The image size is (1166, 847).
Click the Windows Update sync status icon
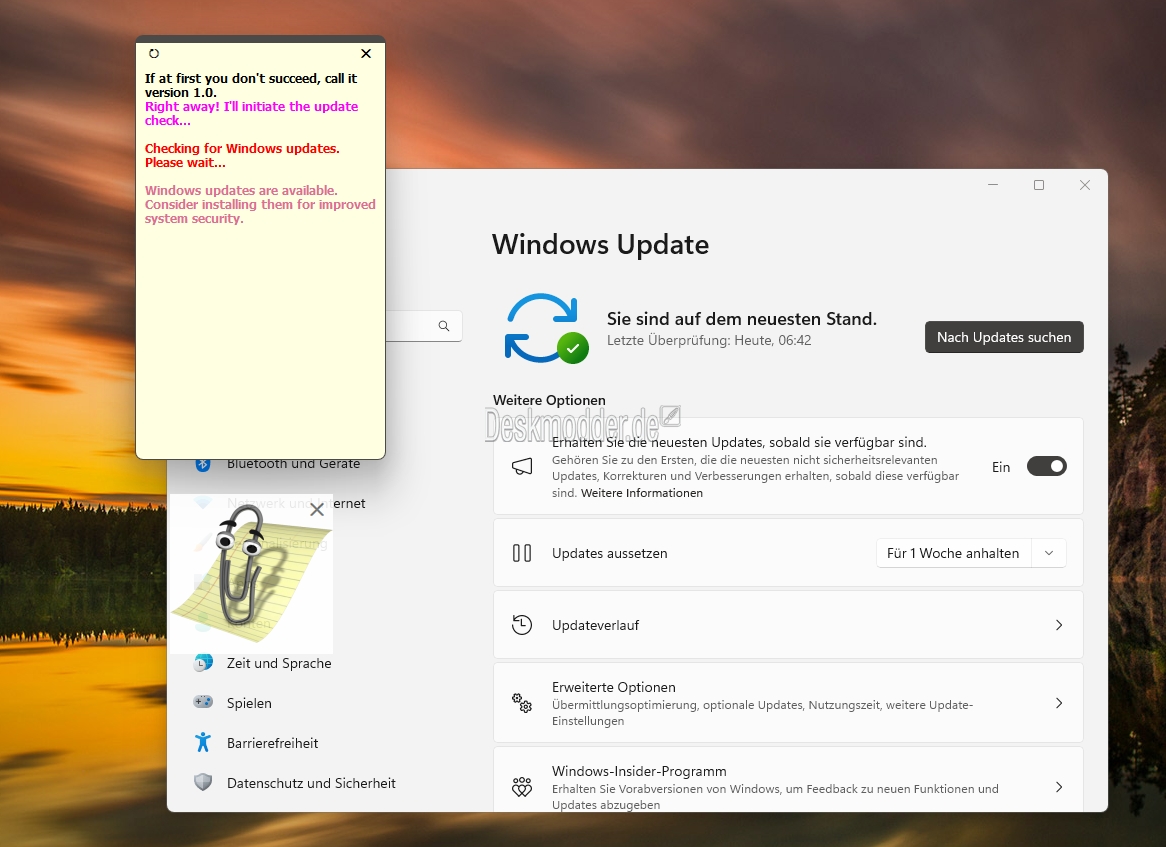(547, 328)
